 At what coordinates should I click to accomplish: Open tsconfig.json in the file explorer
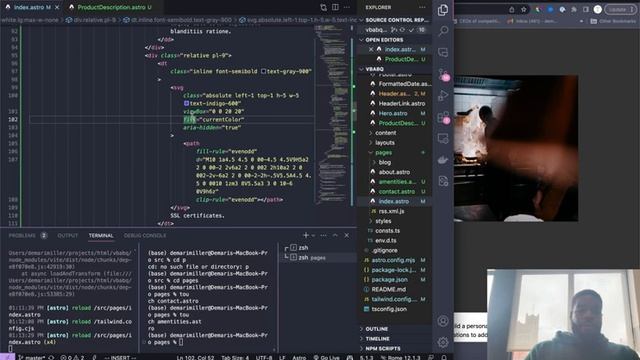point(389,309)
